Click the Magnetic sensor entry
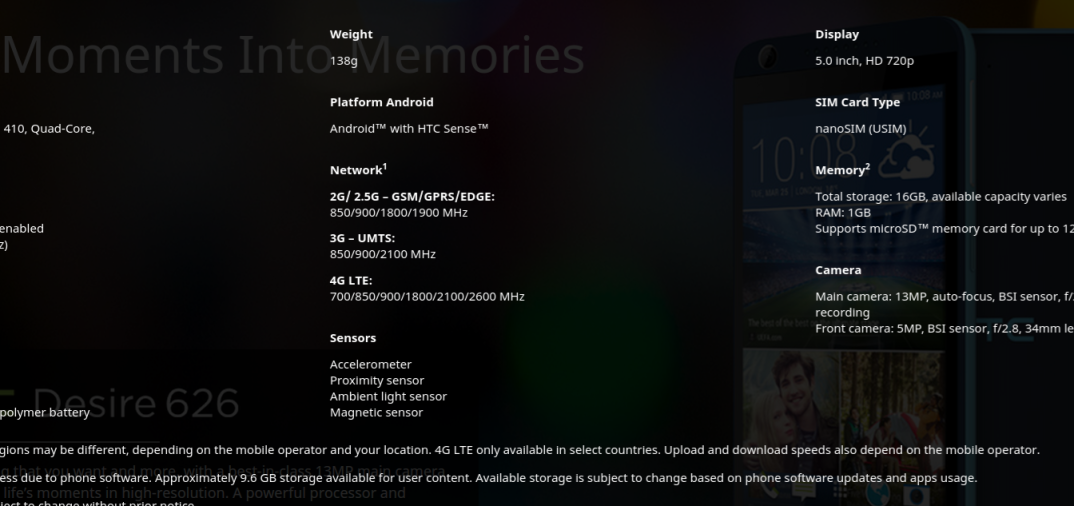The width and height of the screenshot is (1074, 506). click(376, 412)
